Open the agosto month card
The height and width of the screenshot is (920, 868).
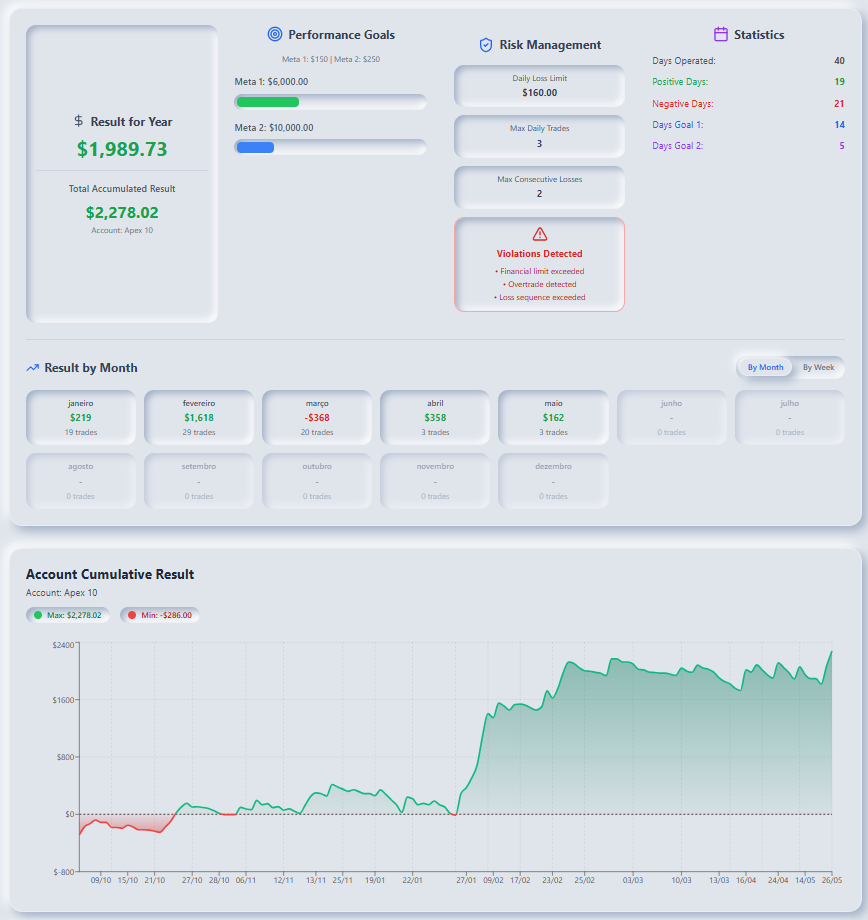tap(81, 481)
